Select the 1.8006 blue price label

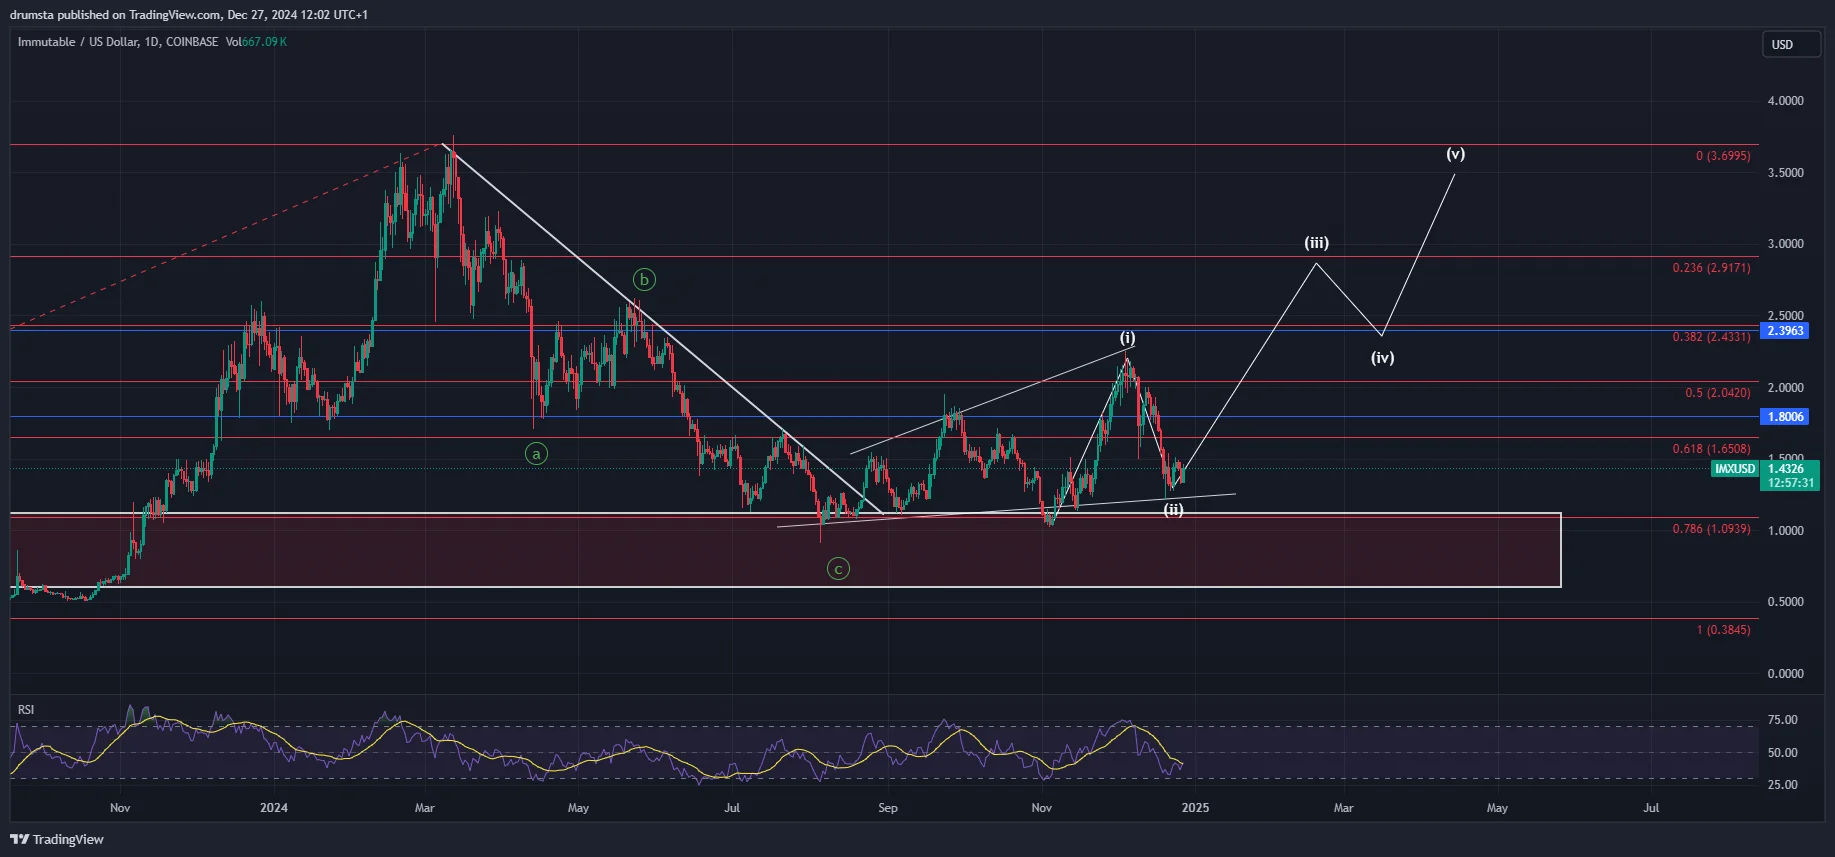(1785, 417)
